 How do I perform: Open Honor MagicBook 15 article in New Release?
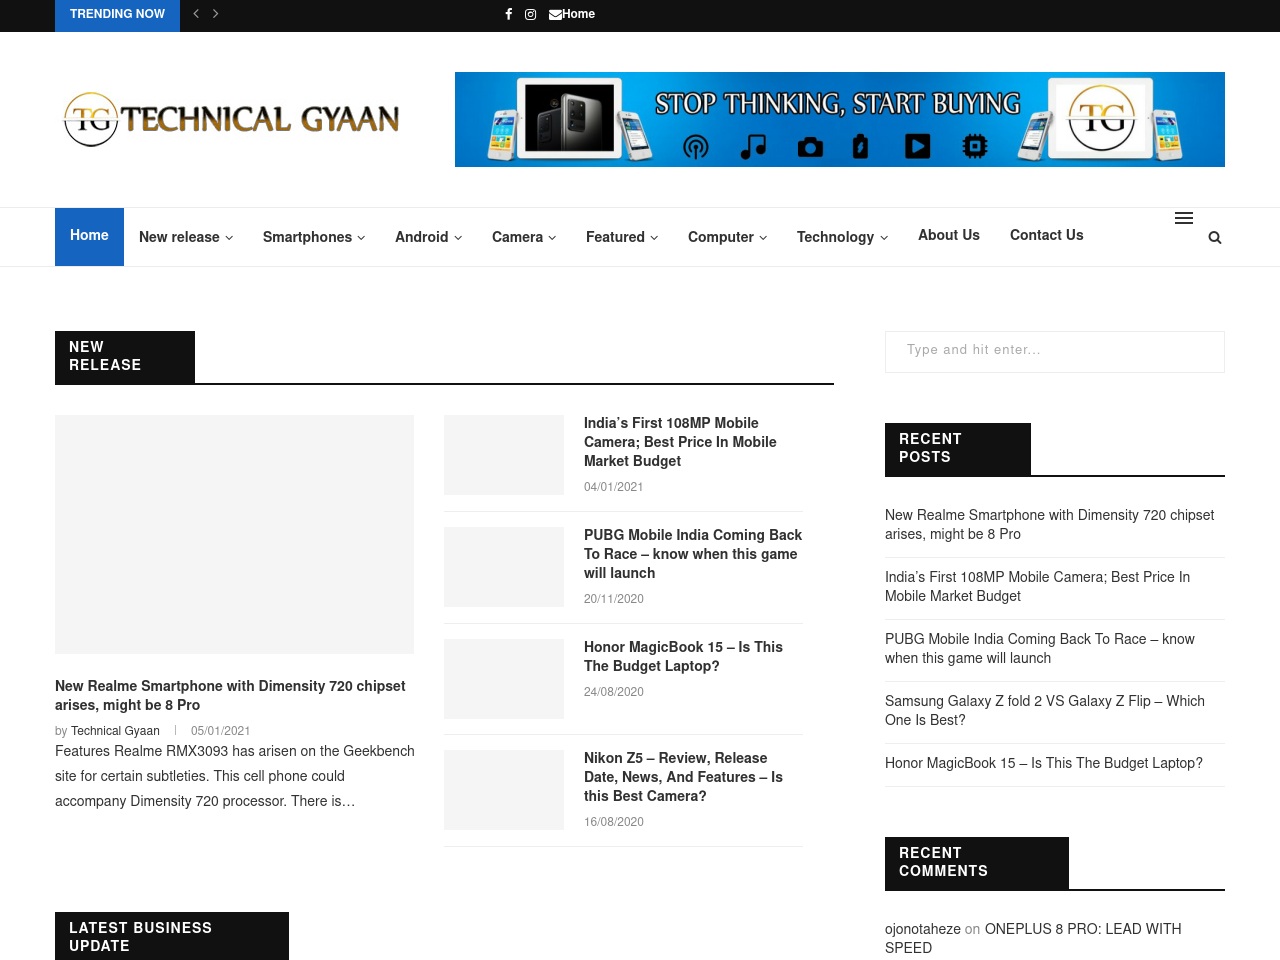click(x=683, y=656)
